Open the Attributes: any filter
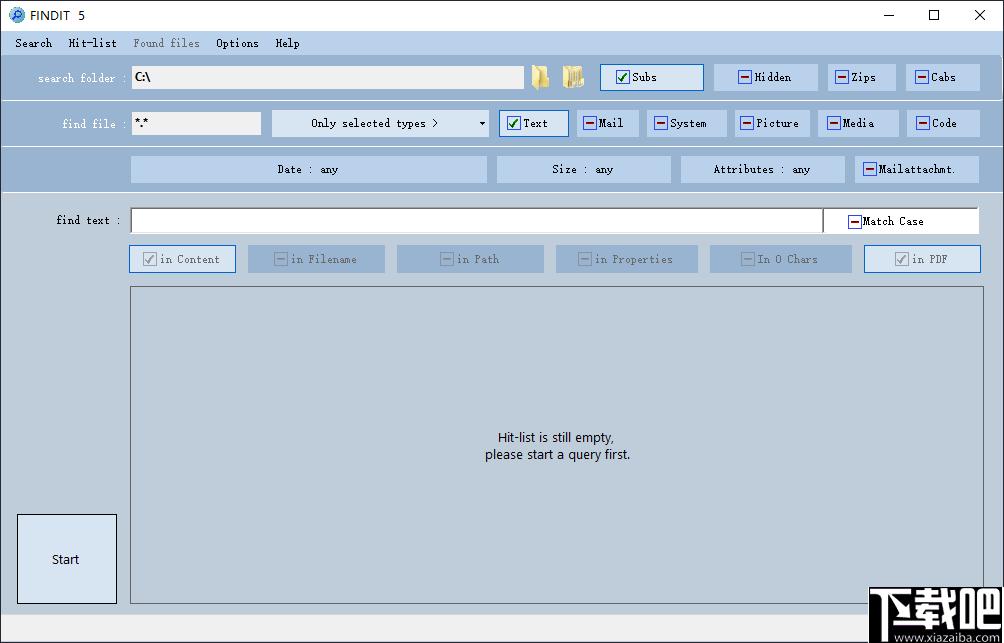The image size is (1004, 643). click(x=763, y=170)
